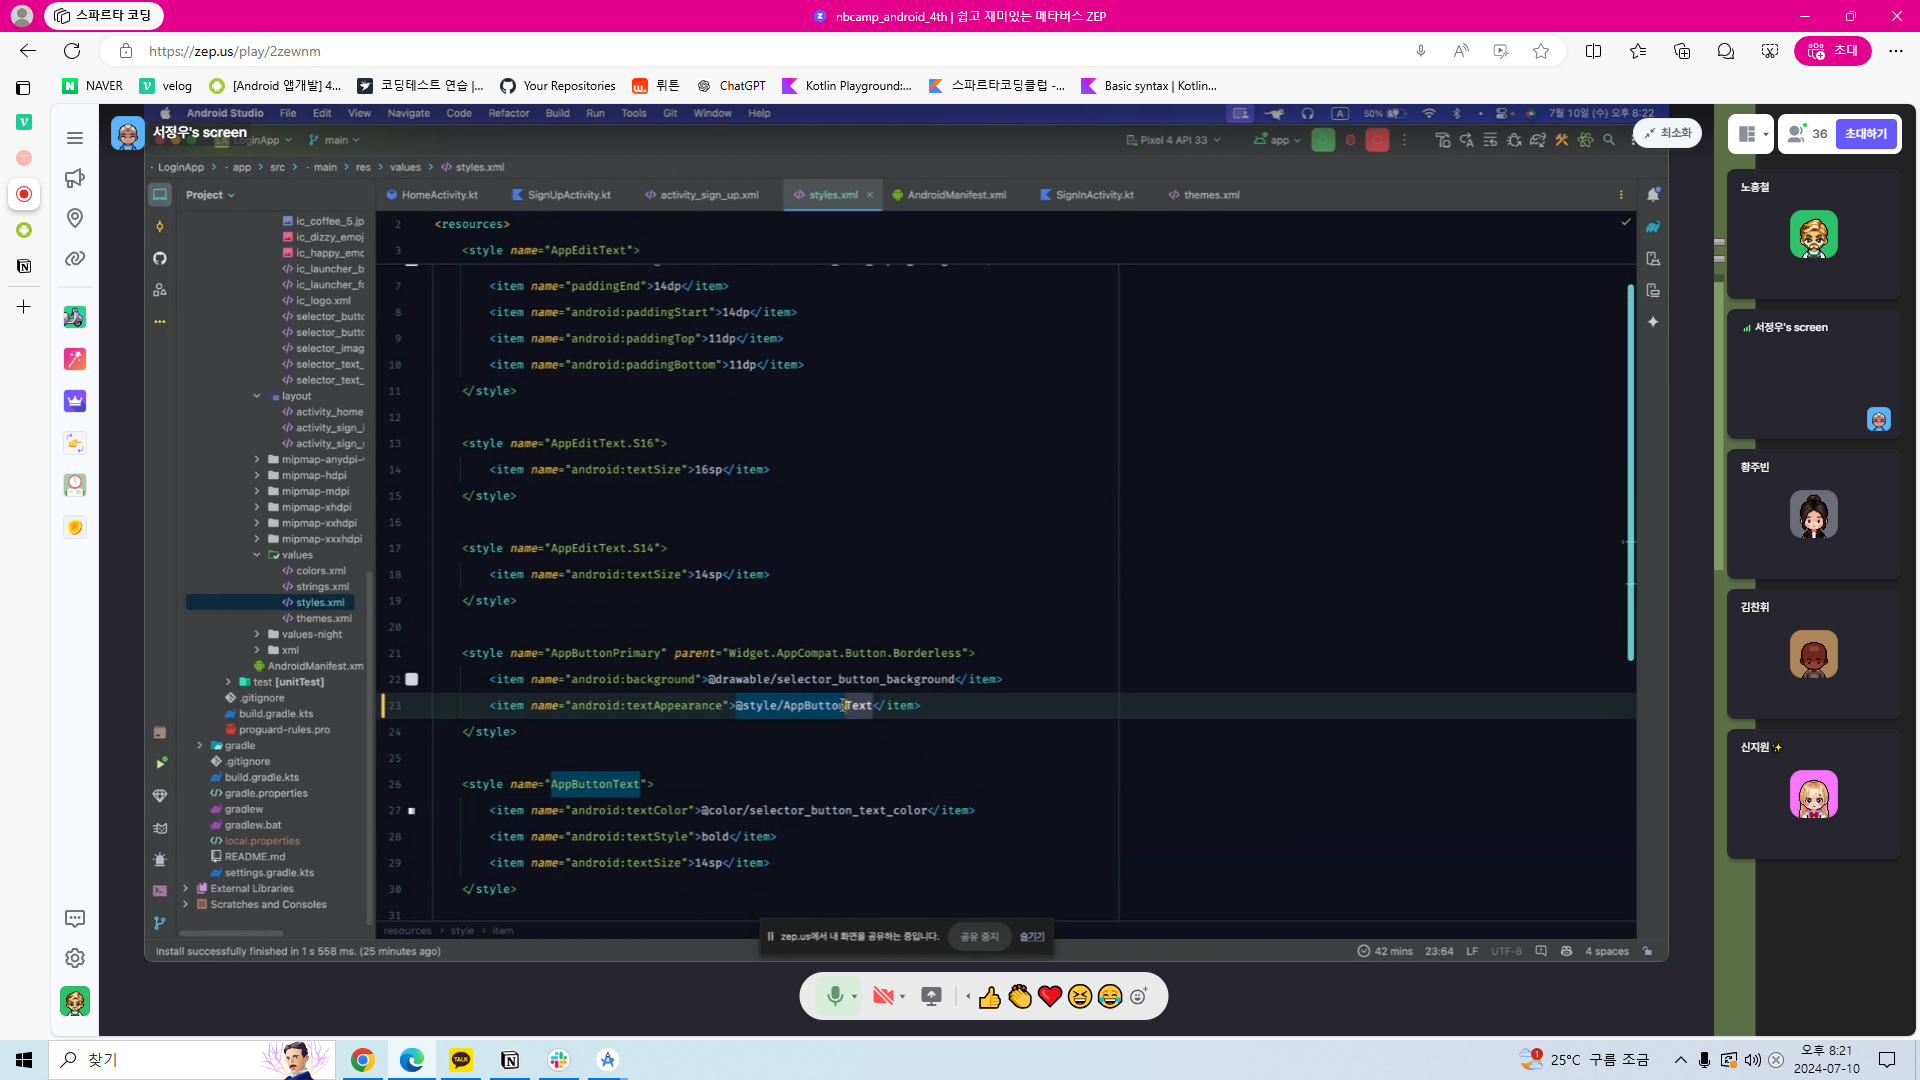The height and width of the screenshot is (1080, 1920).
Task: Open the Kotlin Playground bookmark
Action: (x=847, y=86)
